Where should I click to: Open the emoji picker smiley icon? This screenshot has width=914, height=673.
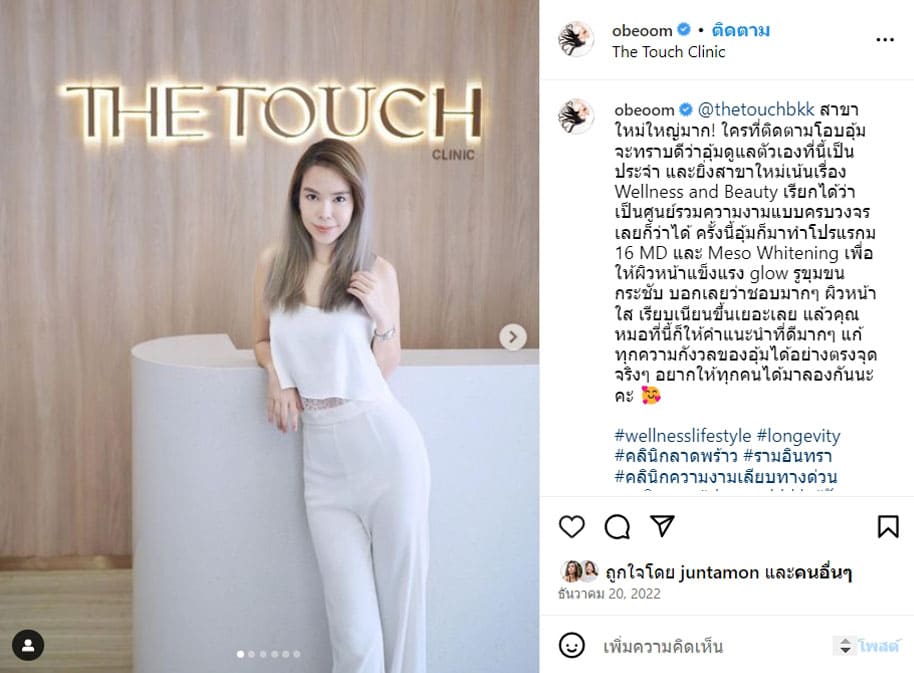571,646
